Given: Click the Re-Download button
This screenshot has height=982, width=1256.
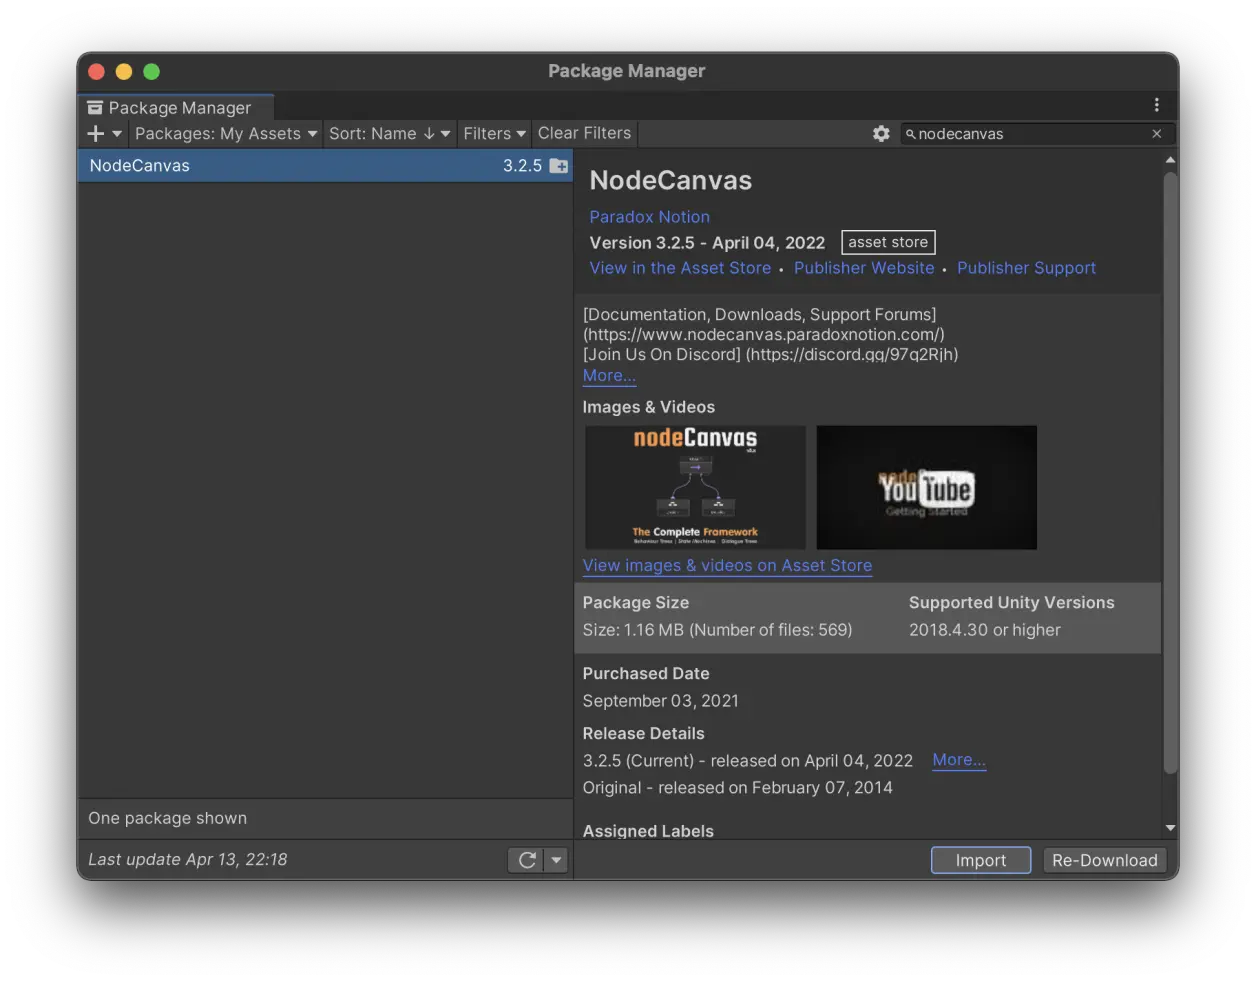Looking at the screenshot, I should [1105, 860].
